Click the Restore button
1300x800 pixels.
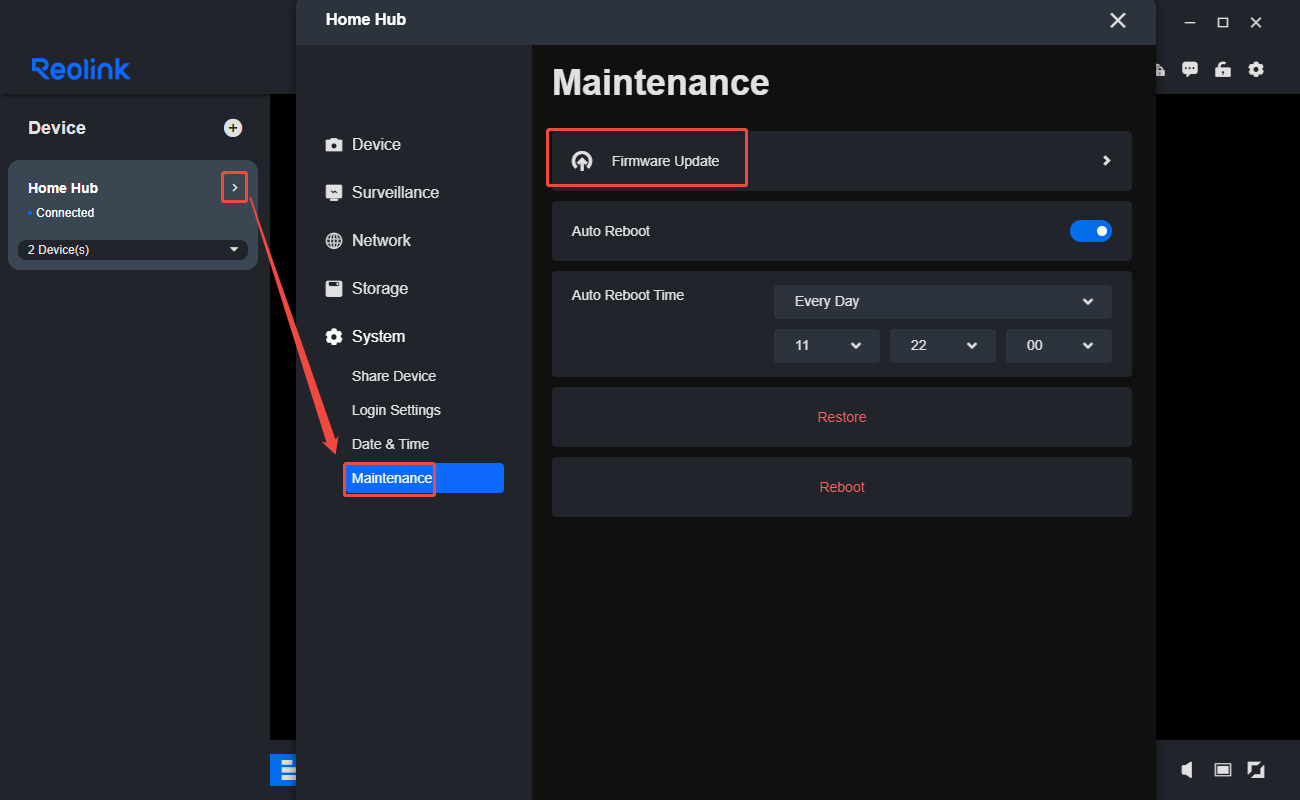(x=841, y=416)
